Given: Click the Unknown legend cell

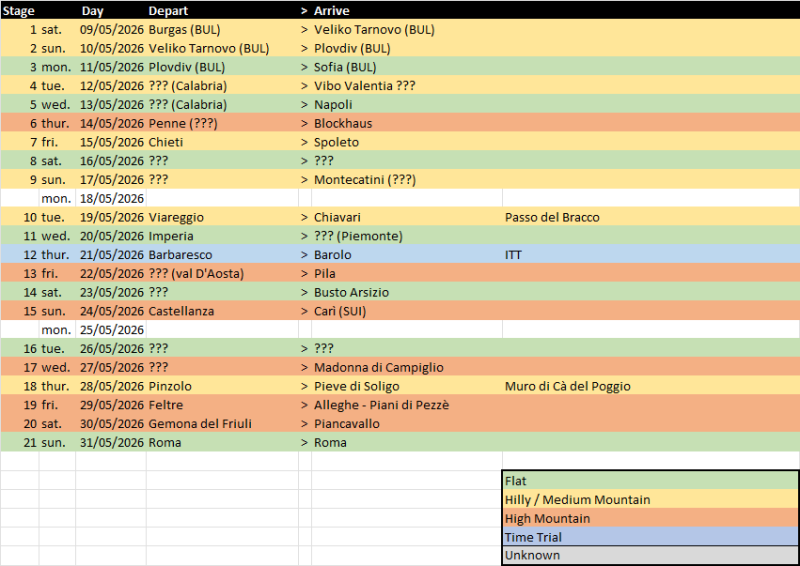Looking at the screenshot, I should coord(649,556).
